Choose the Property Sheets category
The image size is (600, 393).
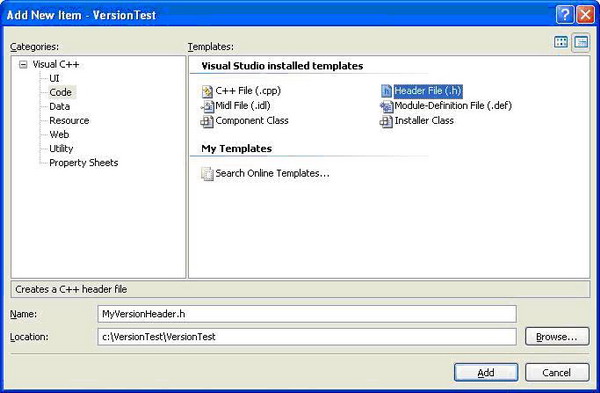pyautogui.click(x=83, y=163)
